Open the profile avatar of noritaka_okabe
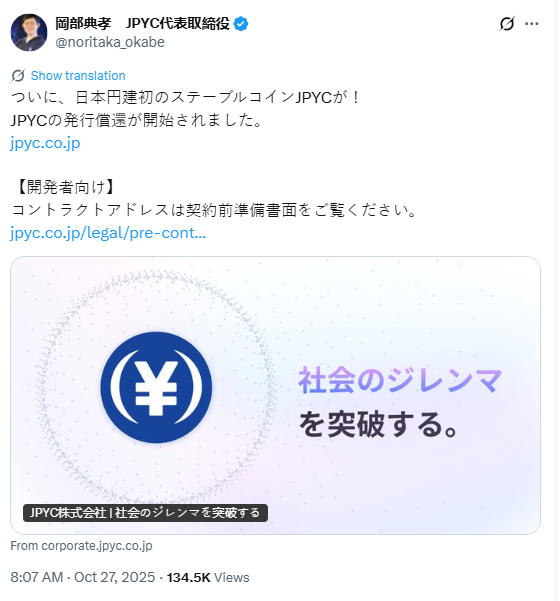Image resolution: width=560 pixels, height=601 pixels. pos(29,32)
